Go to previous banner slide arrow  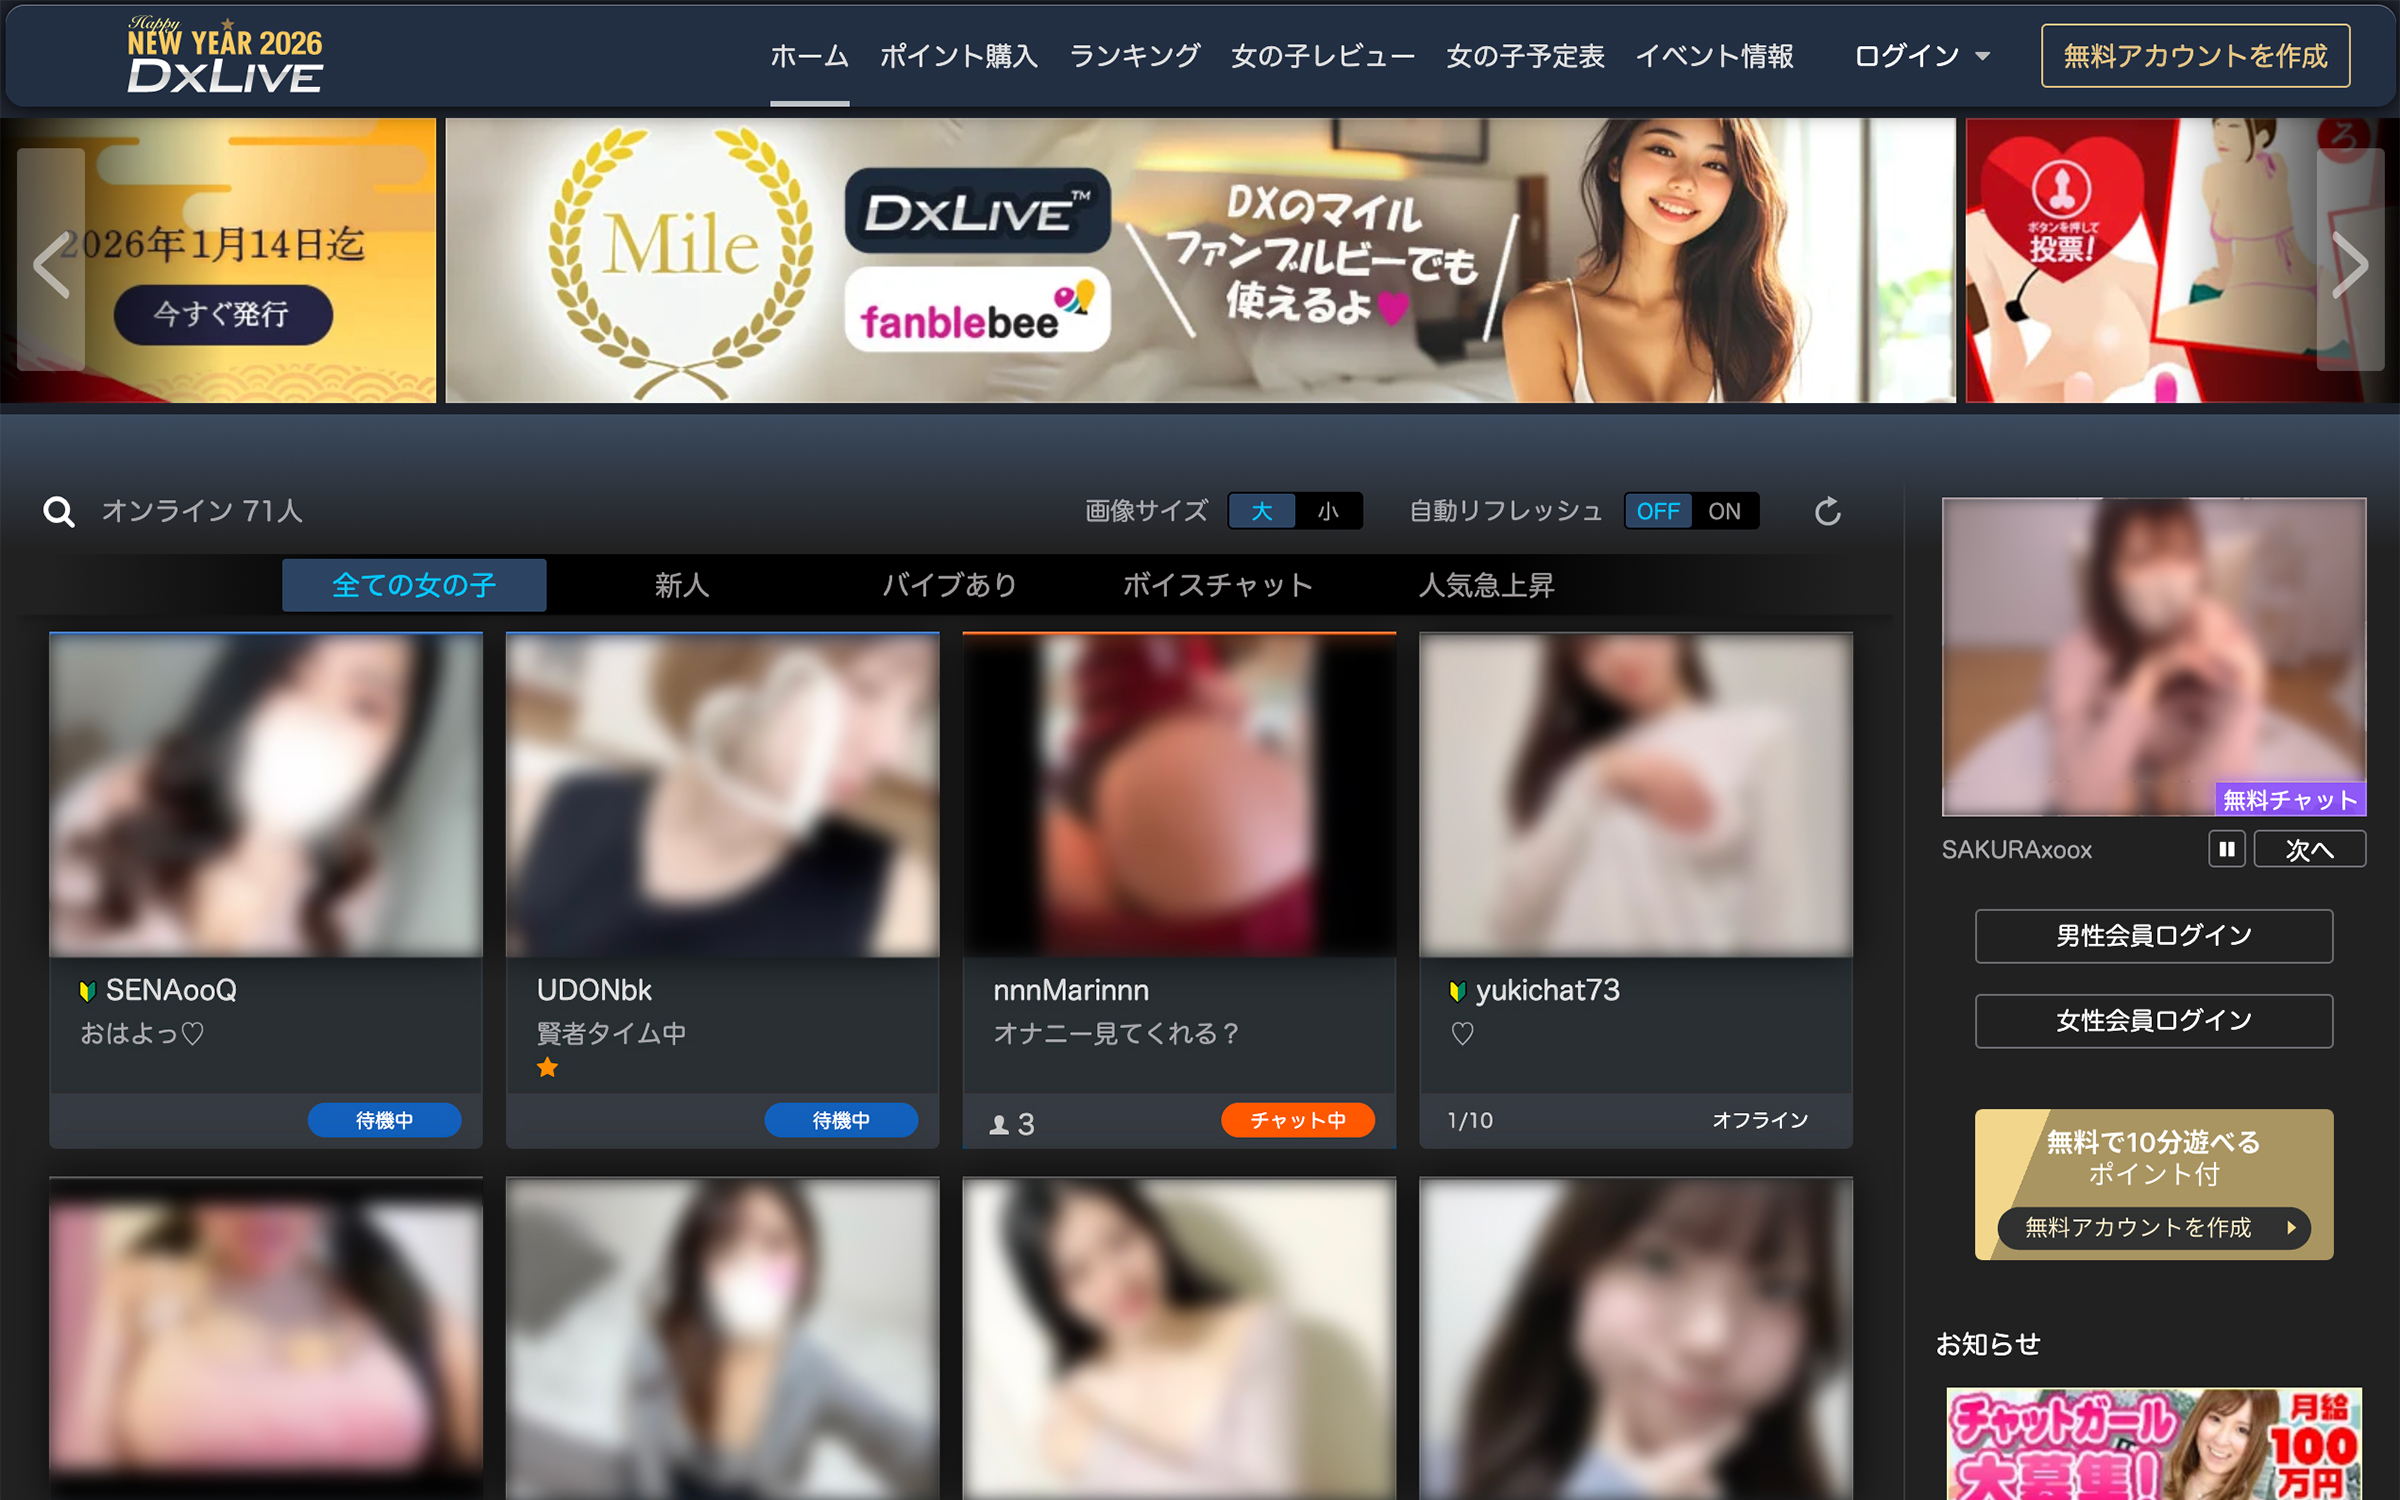(x=51, y=262)
